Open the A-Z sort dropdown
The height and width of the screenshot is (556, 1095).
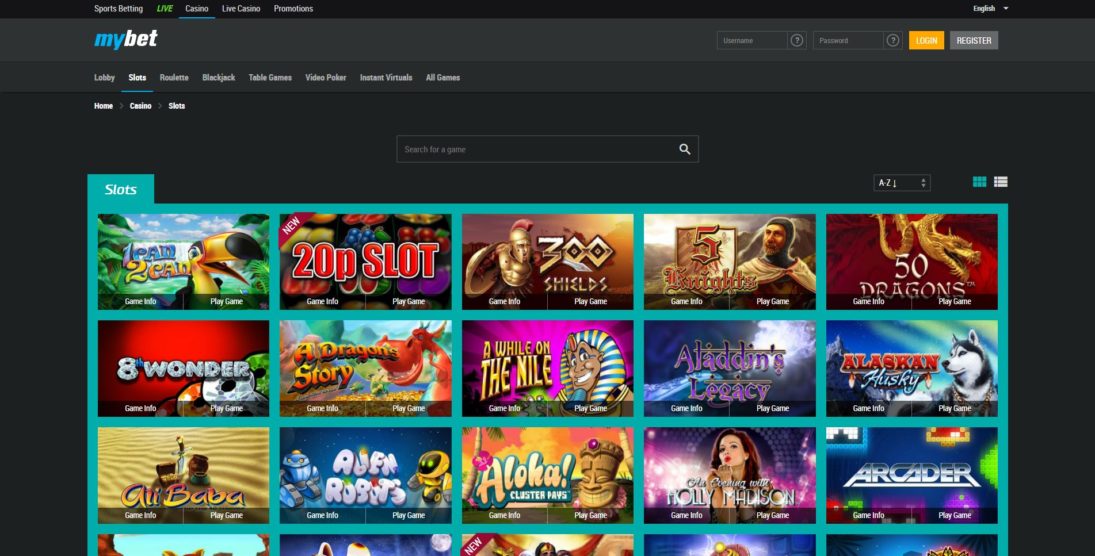click(902, 183)
